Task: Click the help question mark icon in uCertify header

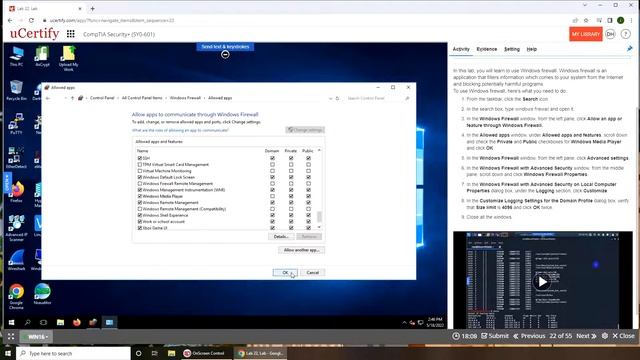Action: click(x=625, y=34)
